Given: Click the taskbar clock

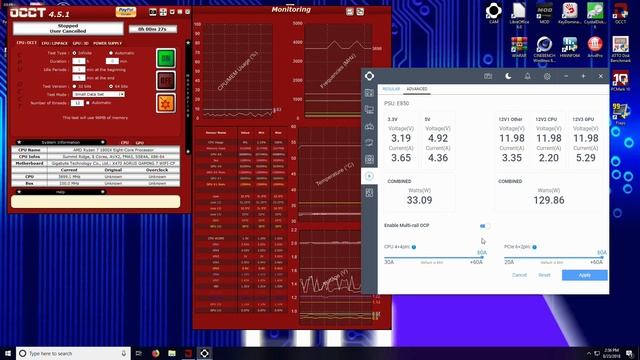Looking at the screenshot, I should pyautogui.click(x=611, y=353).
